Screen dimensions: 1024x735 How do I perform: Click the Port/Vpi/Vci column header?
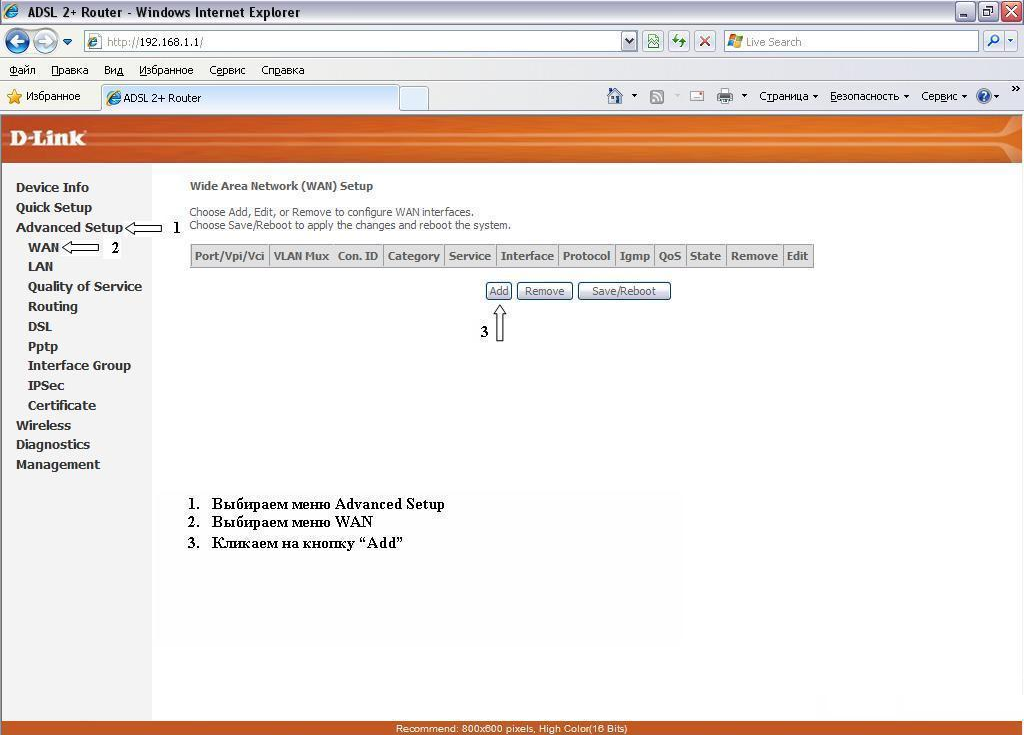click(229, 256)
